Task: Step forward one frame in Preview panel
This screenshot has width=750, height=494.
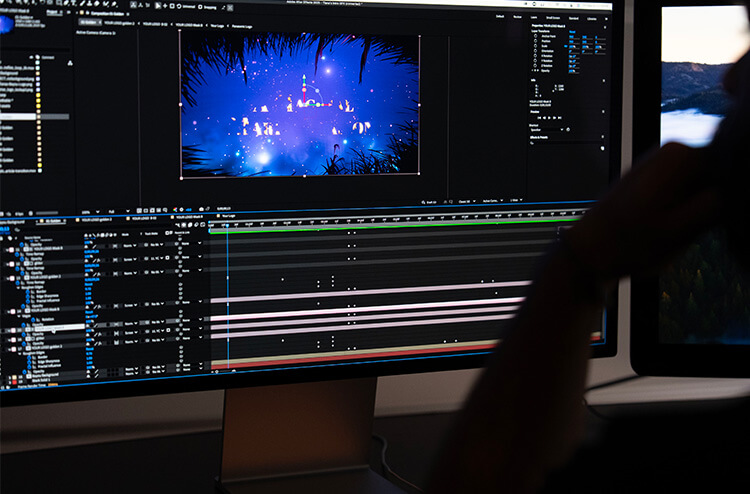Action: pos(554,118)
